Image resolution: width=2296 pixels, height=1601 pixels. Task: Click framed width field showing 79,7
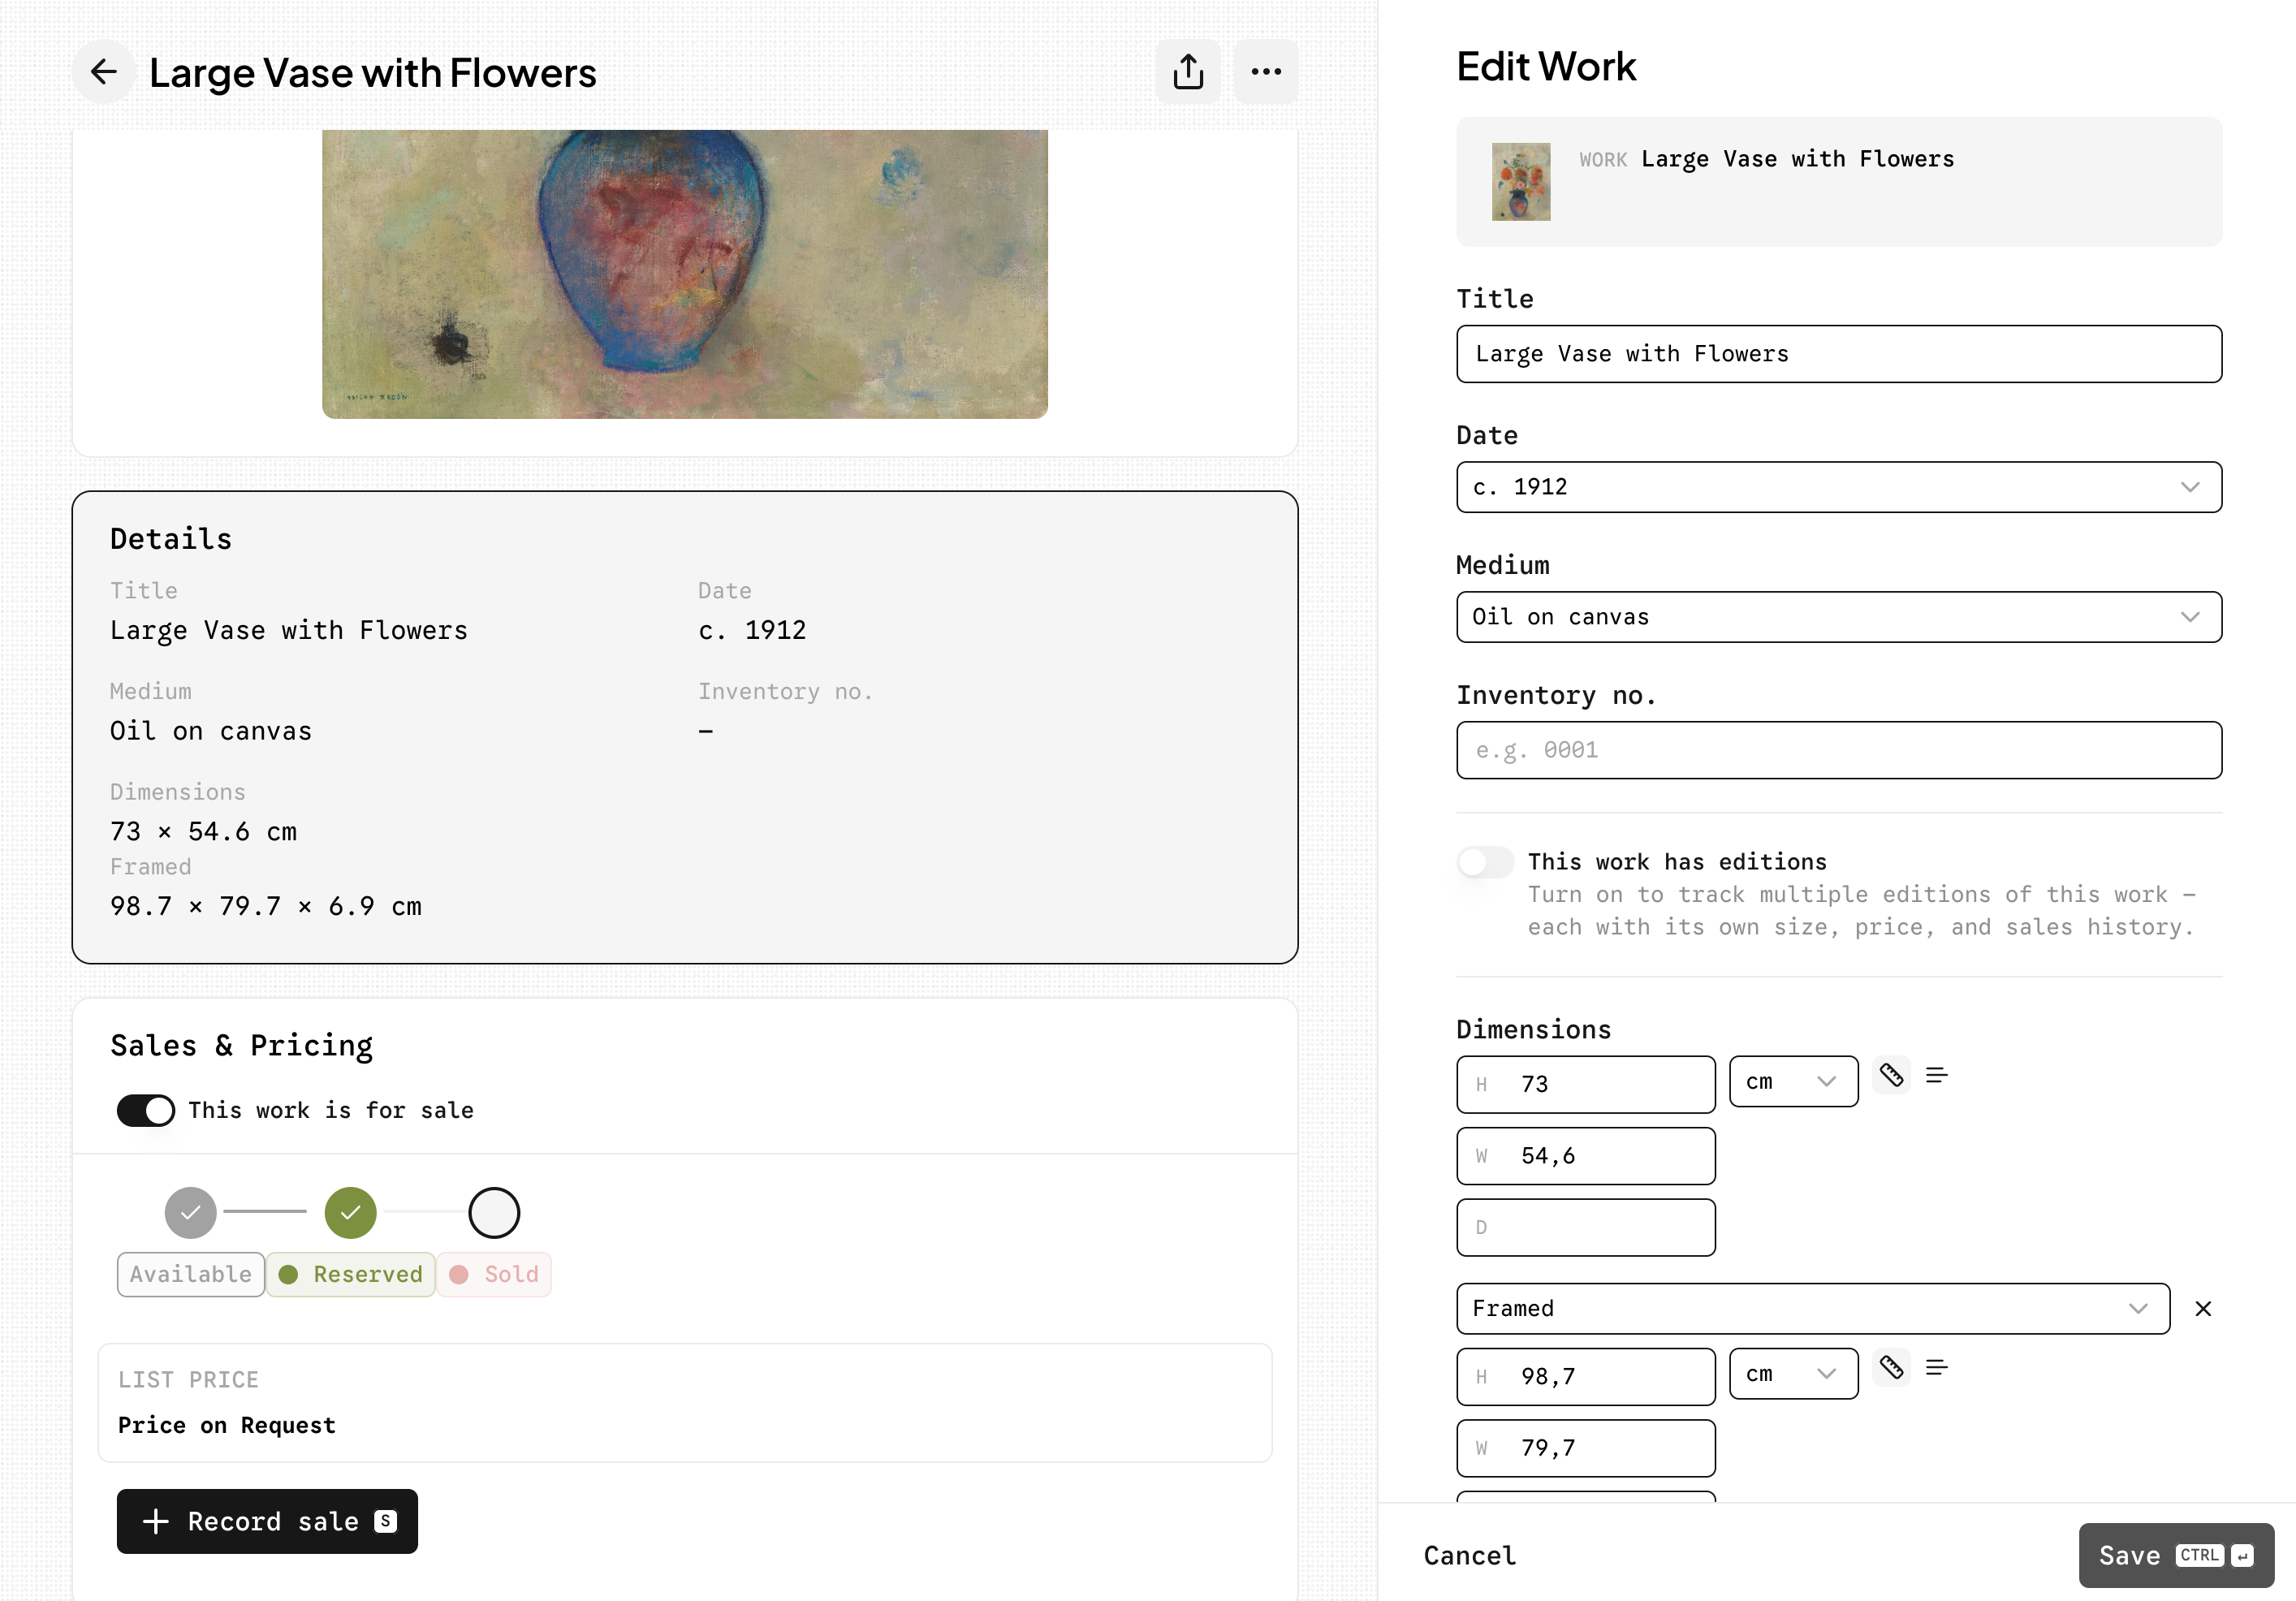tap(1585, 1448)
